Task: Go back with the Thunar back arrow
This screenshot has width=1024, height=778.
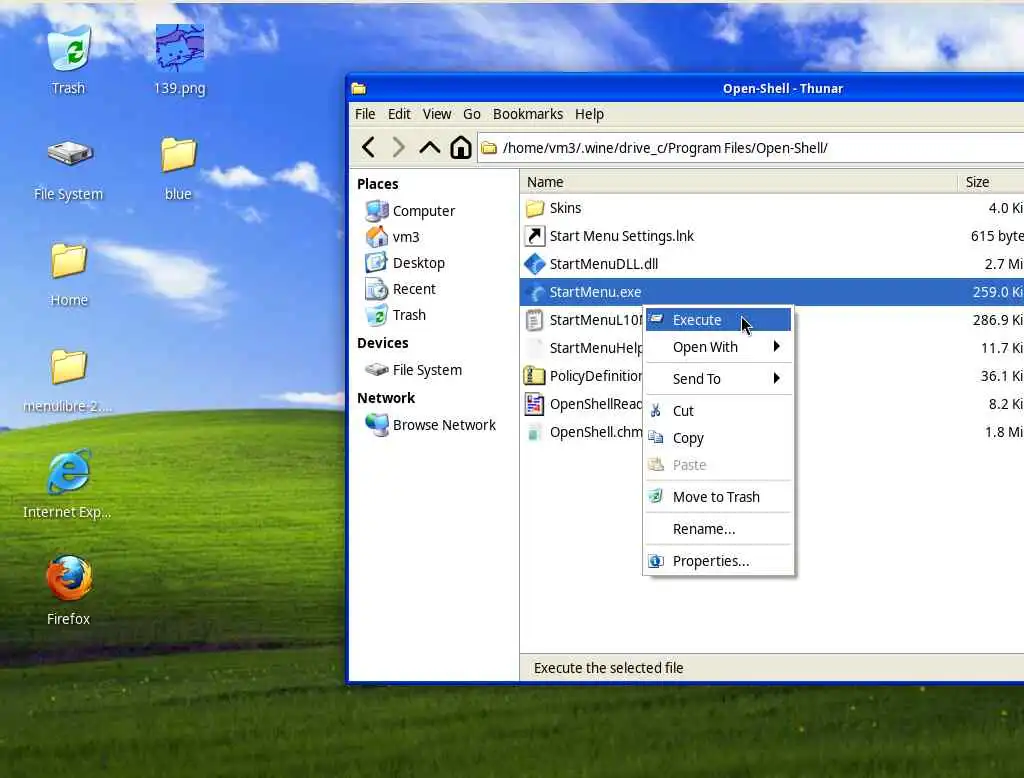Action: click(368, 148)
